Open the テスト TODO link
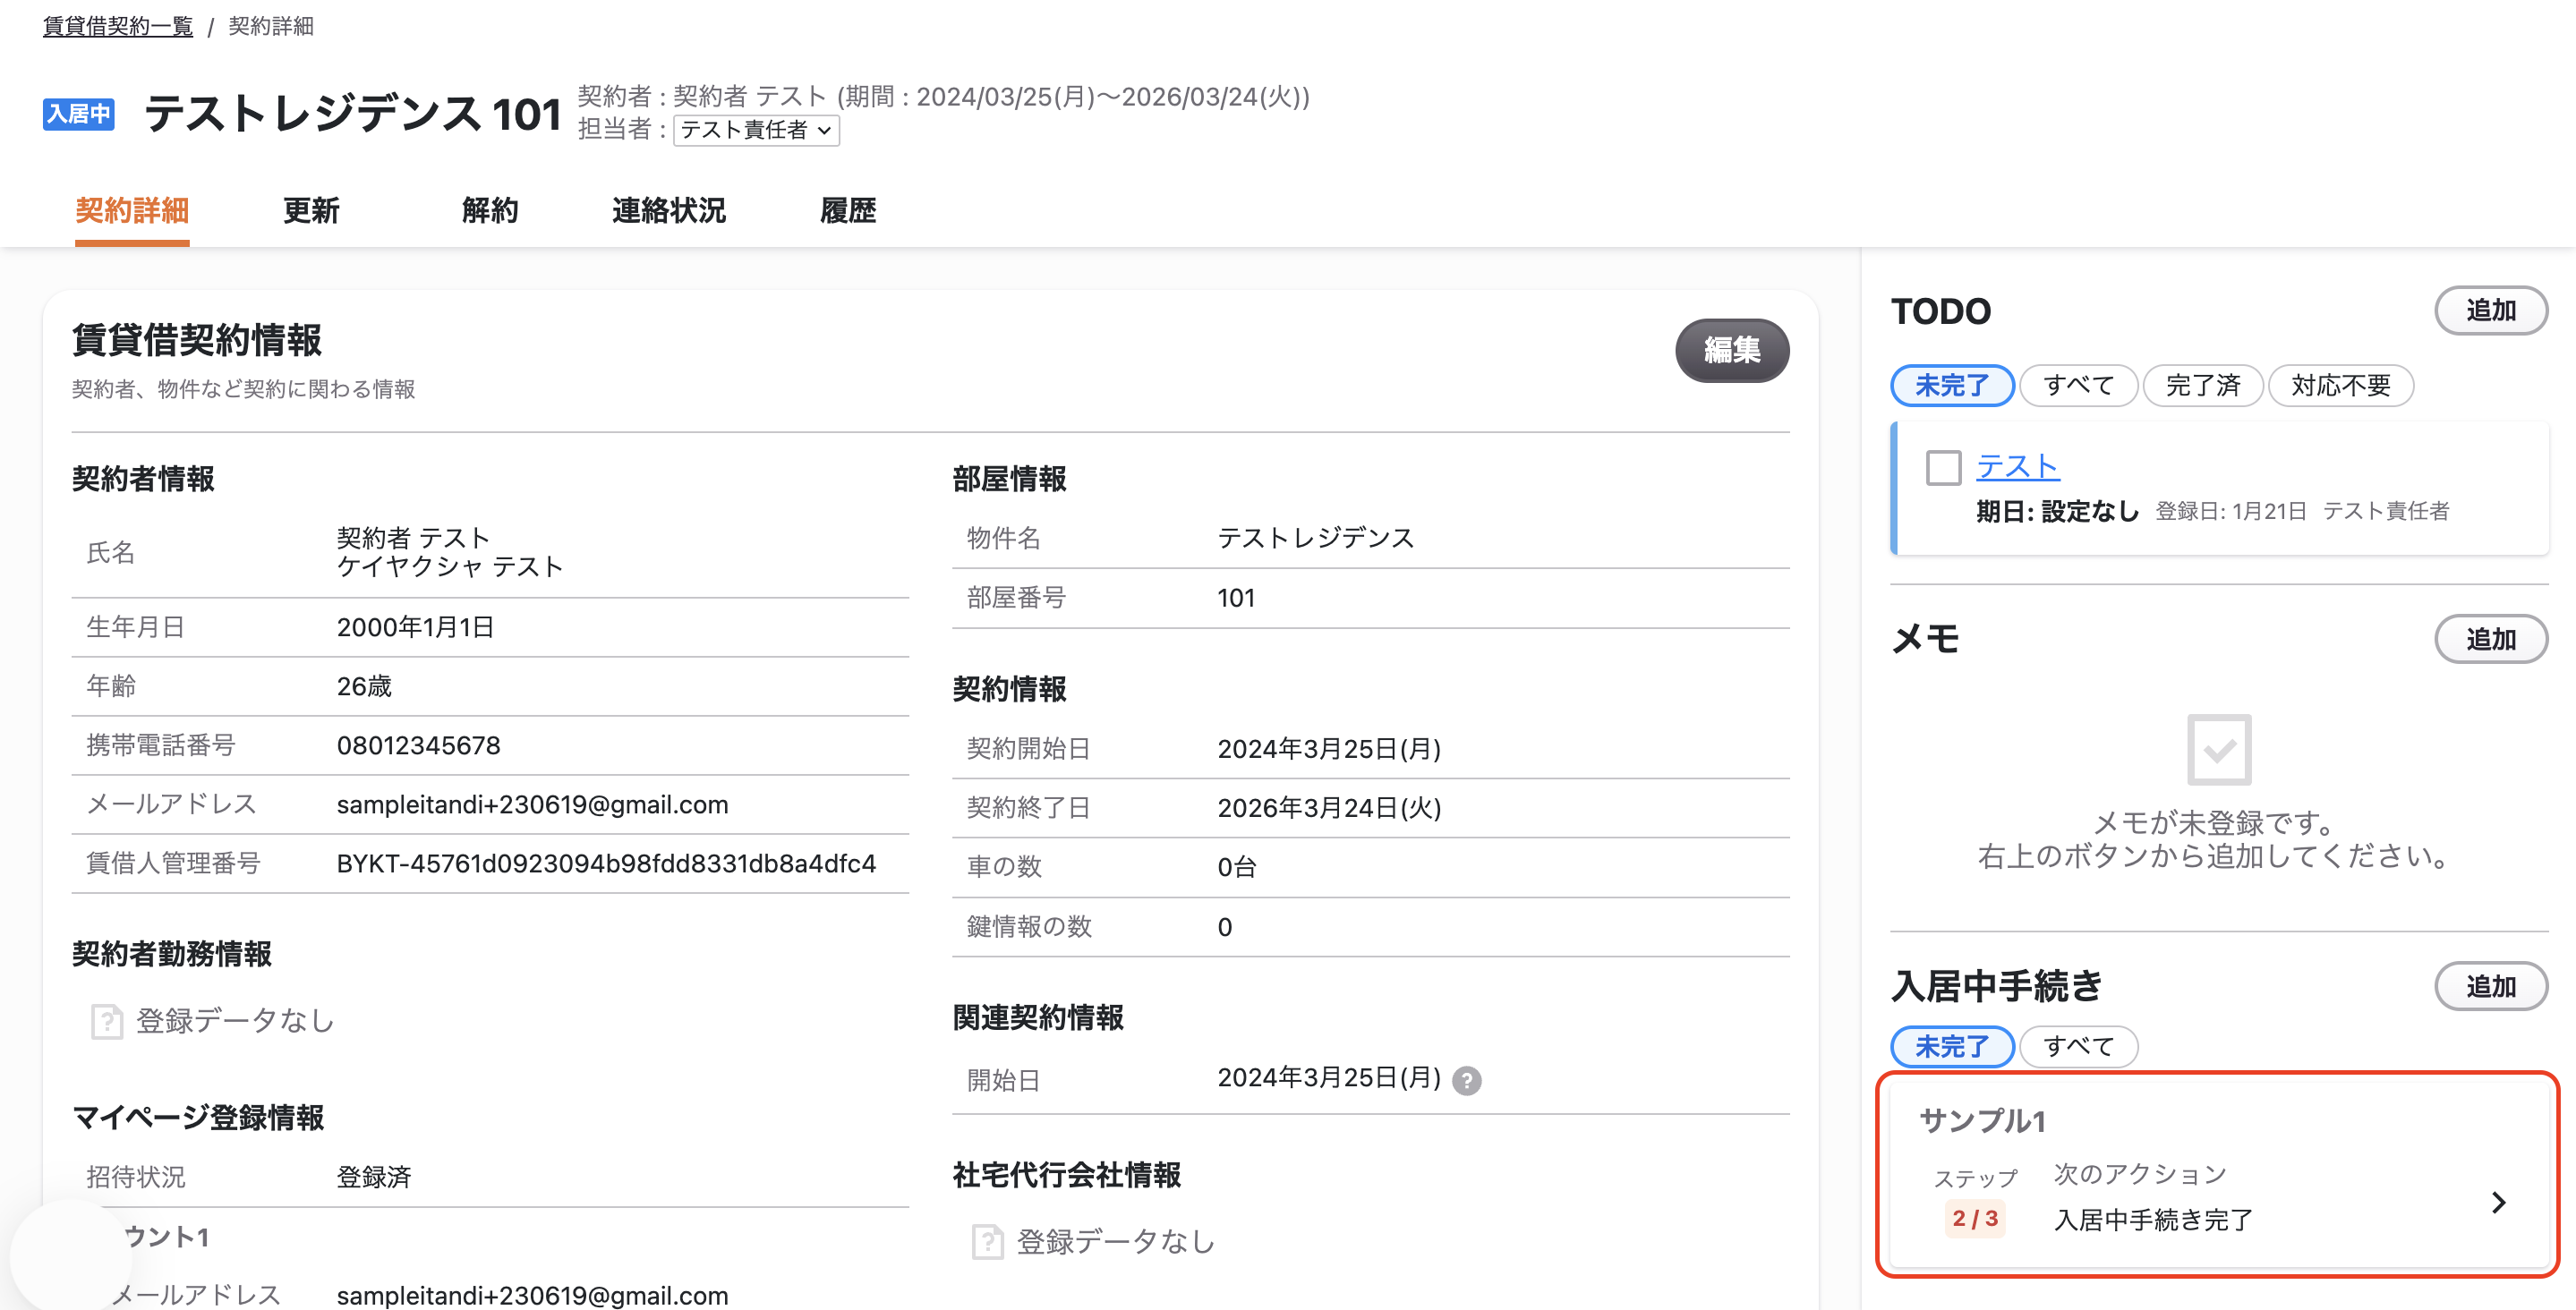 coord(2018,466)
